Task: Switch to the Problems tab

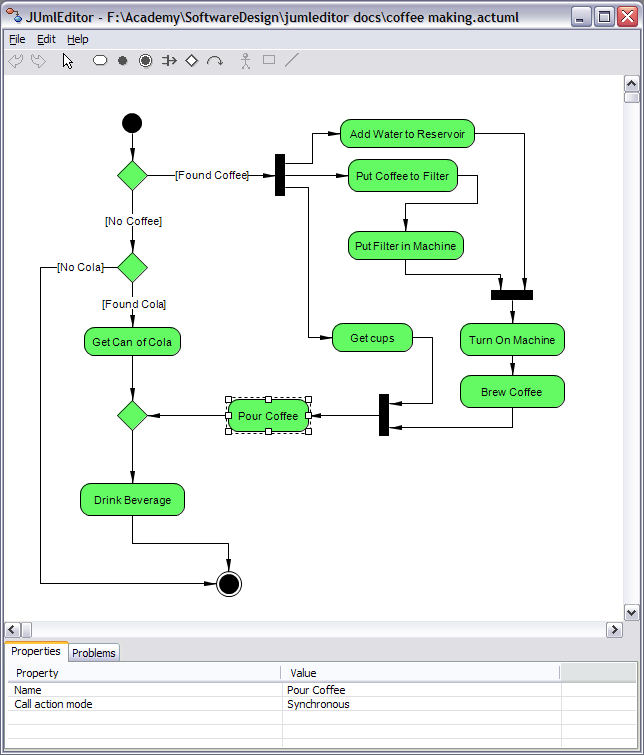Action: (94, 653)
